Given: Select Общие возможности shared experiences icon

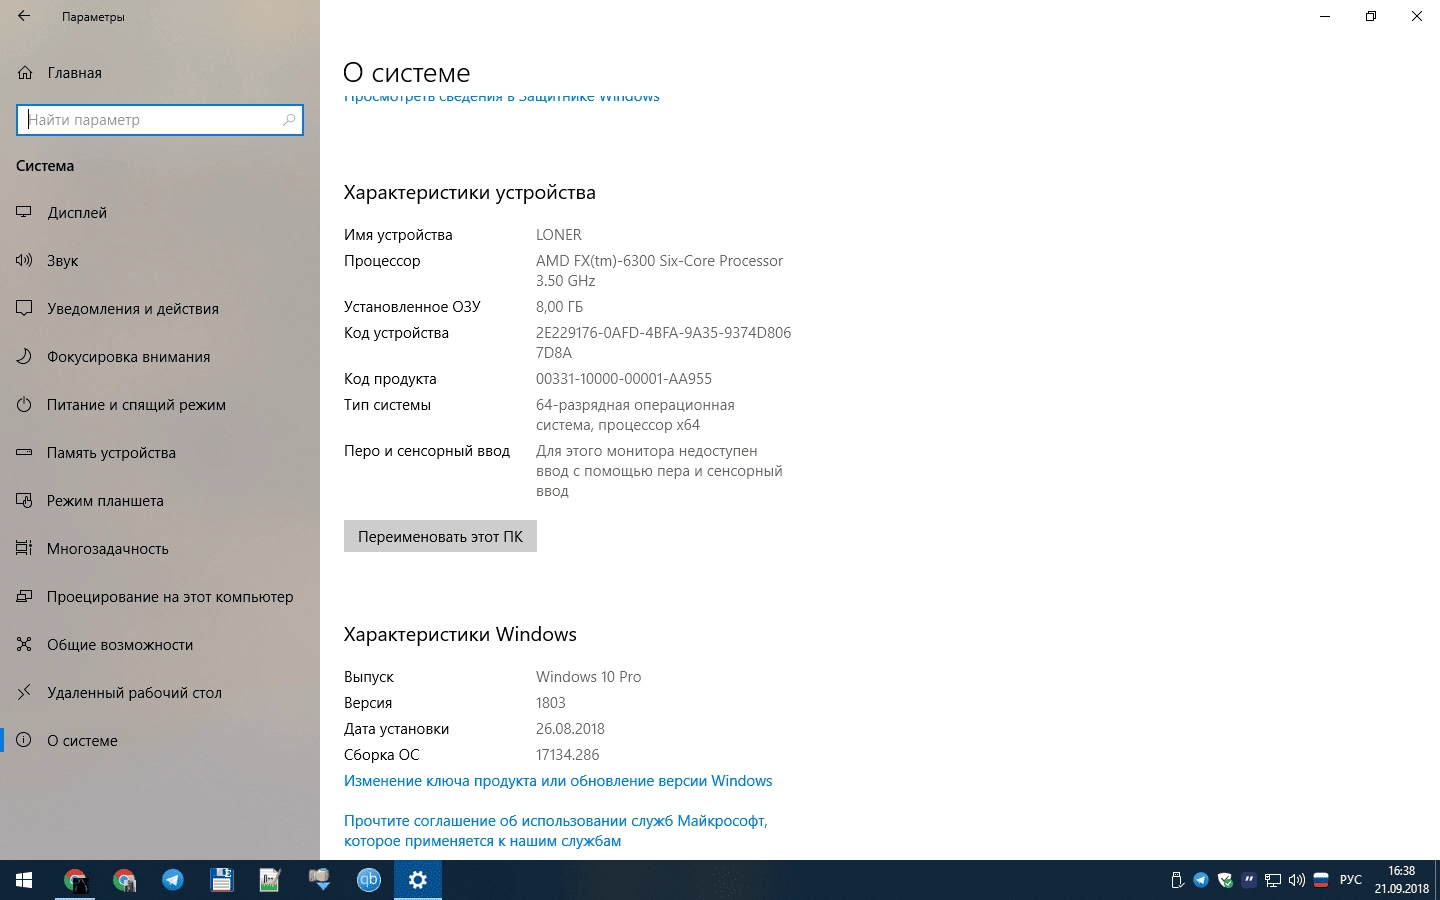Looking at the screenshot, I should point(25,644).
